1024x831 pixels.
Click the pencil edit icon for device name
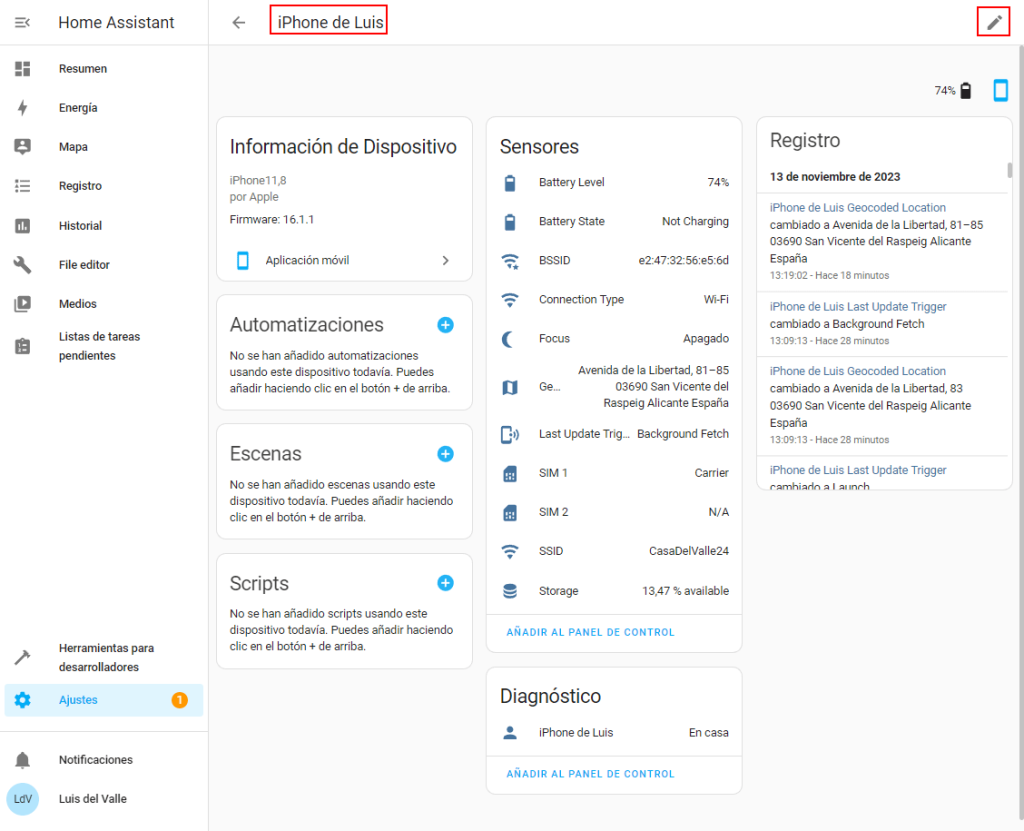(993, 22)
